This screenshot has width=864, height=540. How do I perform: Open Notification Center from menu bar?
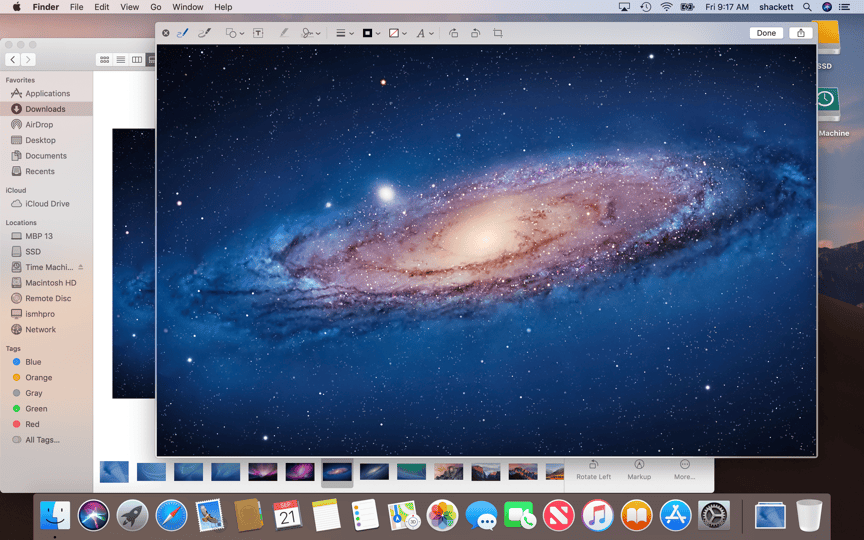(844, 7)
